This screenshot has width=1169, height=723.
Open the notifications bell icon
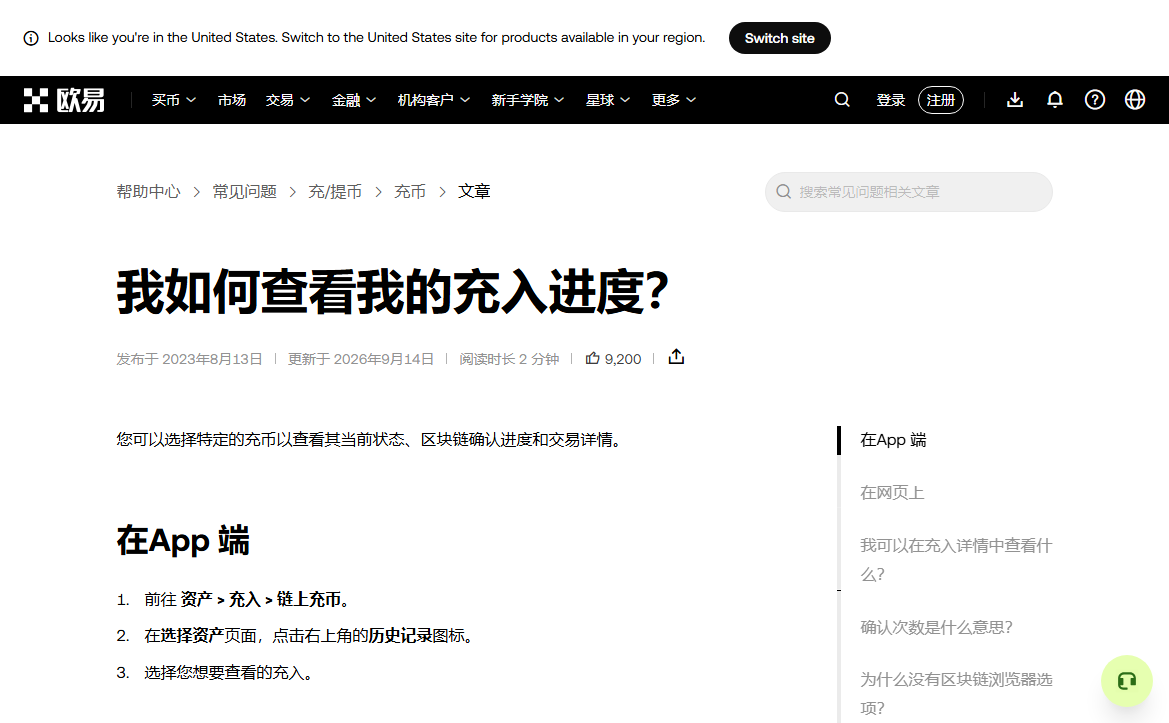[1055, 100]
